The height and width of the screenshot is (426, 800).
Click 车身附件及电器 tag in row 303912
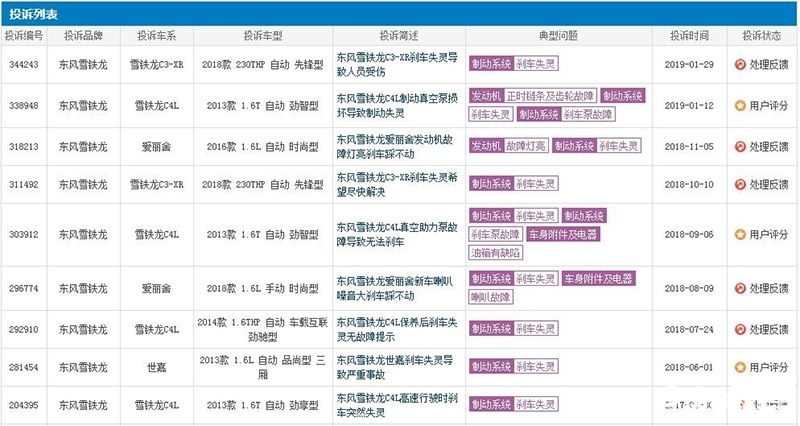coord(562,234)
